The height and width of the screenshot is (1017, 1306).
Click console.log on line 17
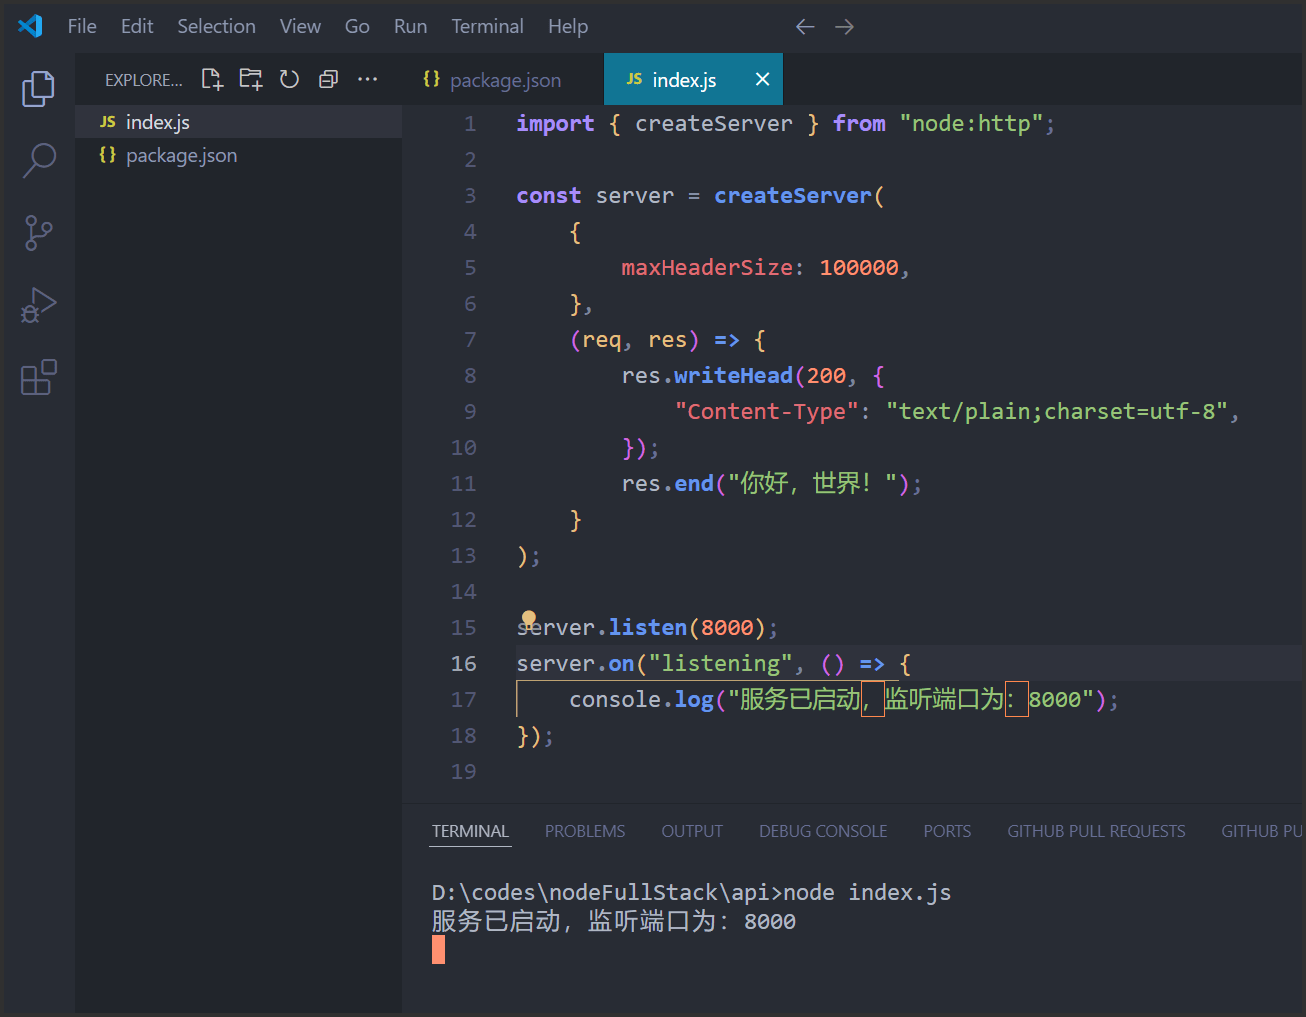point(641,699)
